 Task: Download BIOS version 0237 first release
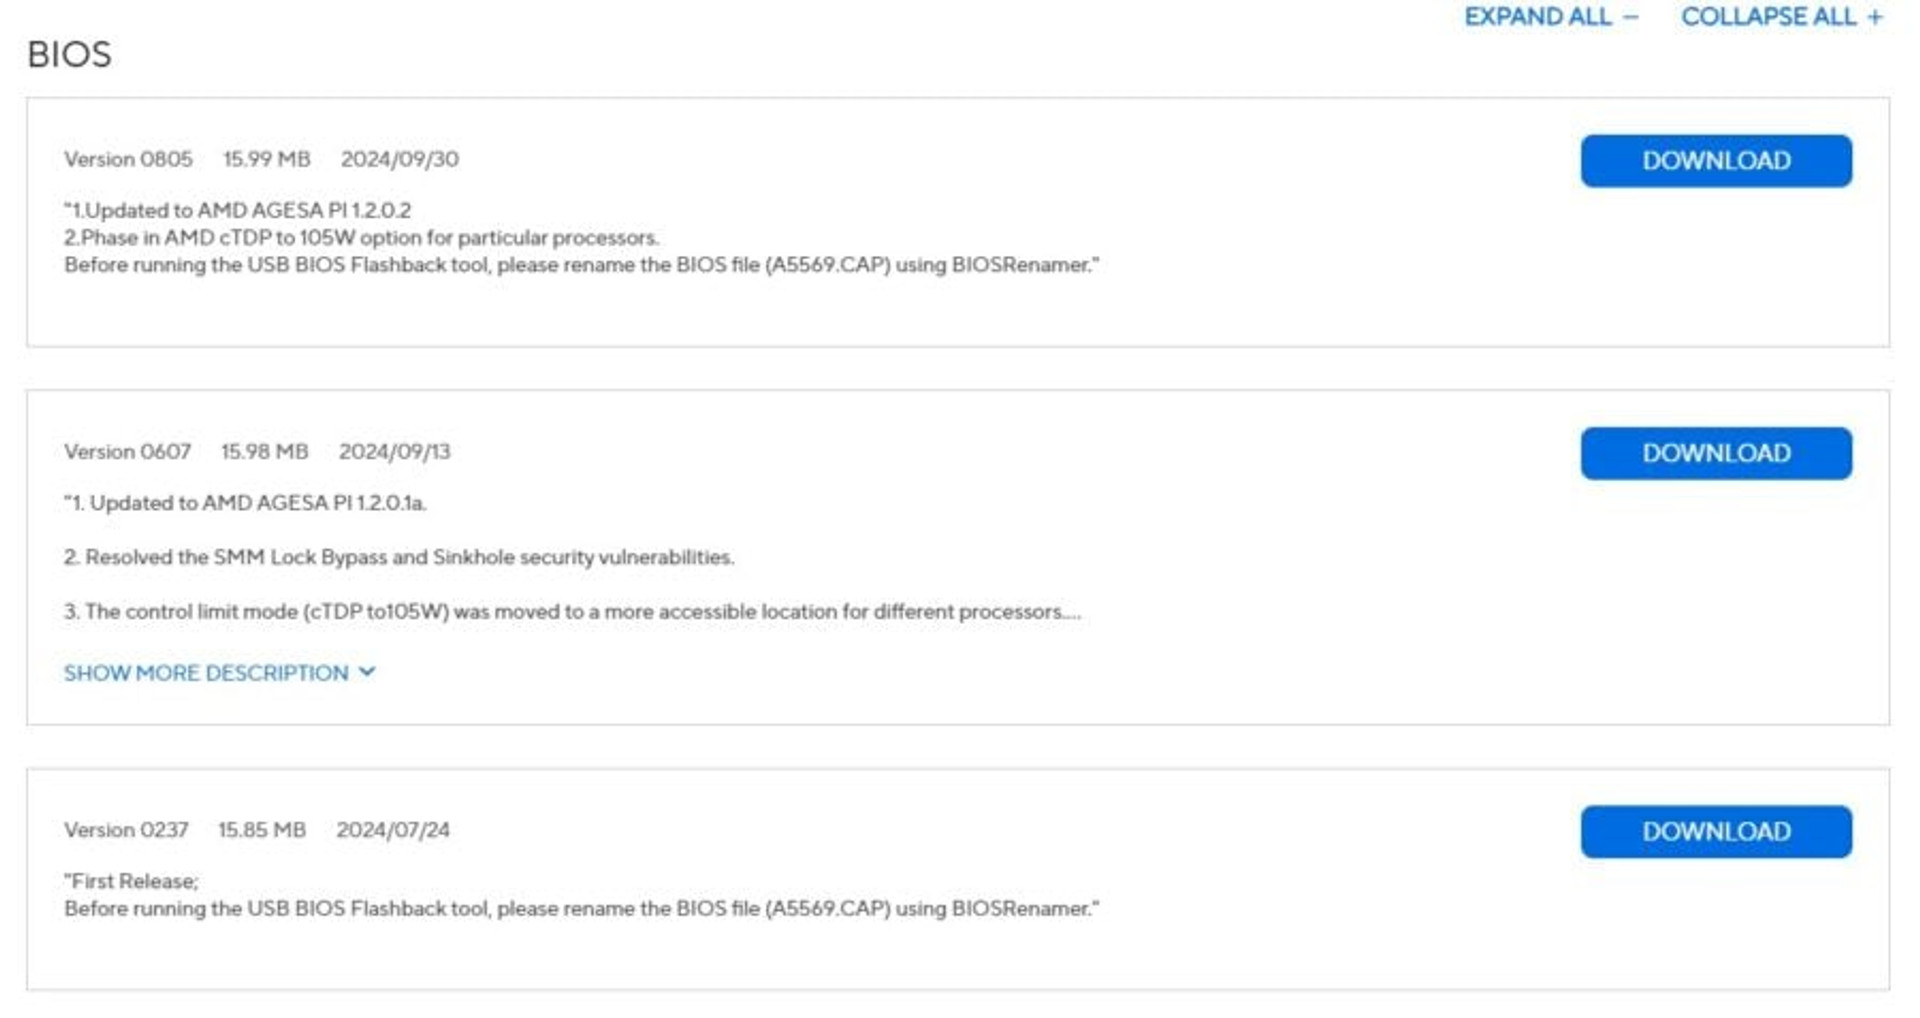point(1716,831)
